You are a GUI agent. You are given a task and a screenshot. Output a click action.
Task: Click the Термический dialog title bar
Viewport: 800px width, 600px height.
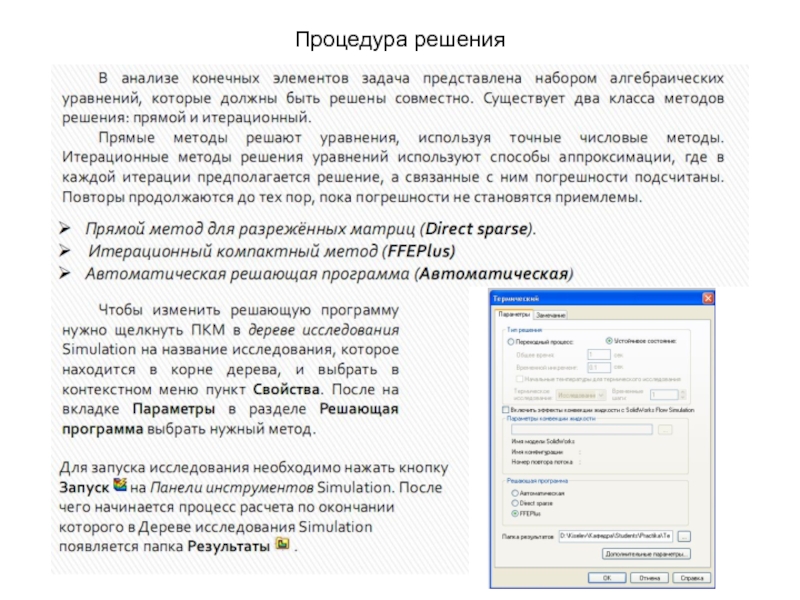pos(602,298)
